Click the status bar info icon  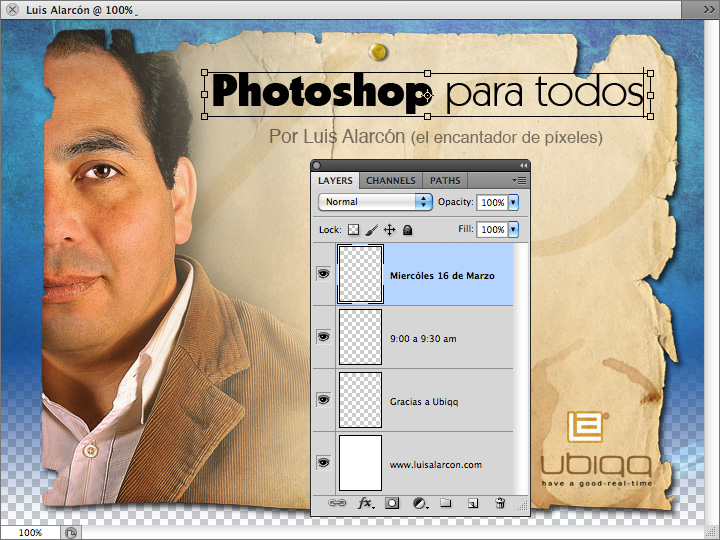(71, 533)
